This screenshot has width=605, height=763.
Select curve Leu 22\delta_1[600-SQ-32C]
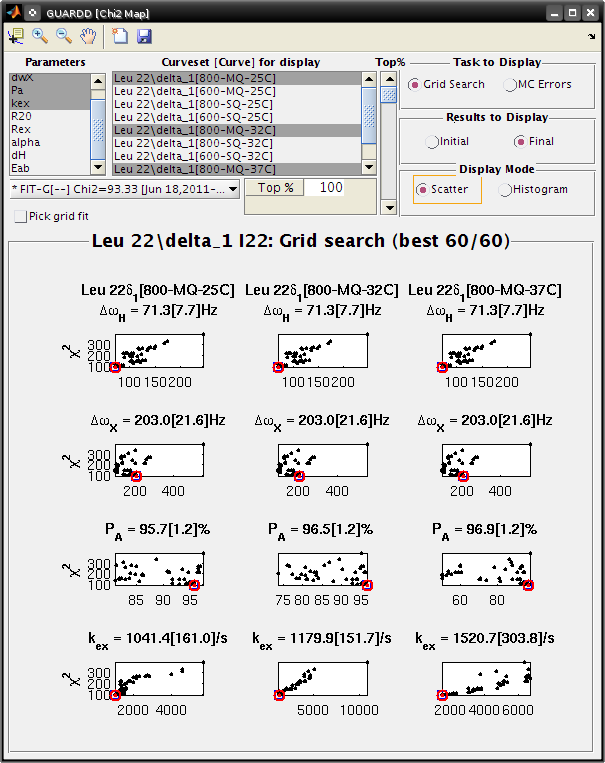pyautogui.click(x=237, y=156)
